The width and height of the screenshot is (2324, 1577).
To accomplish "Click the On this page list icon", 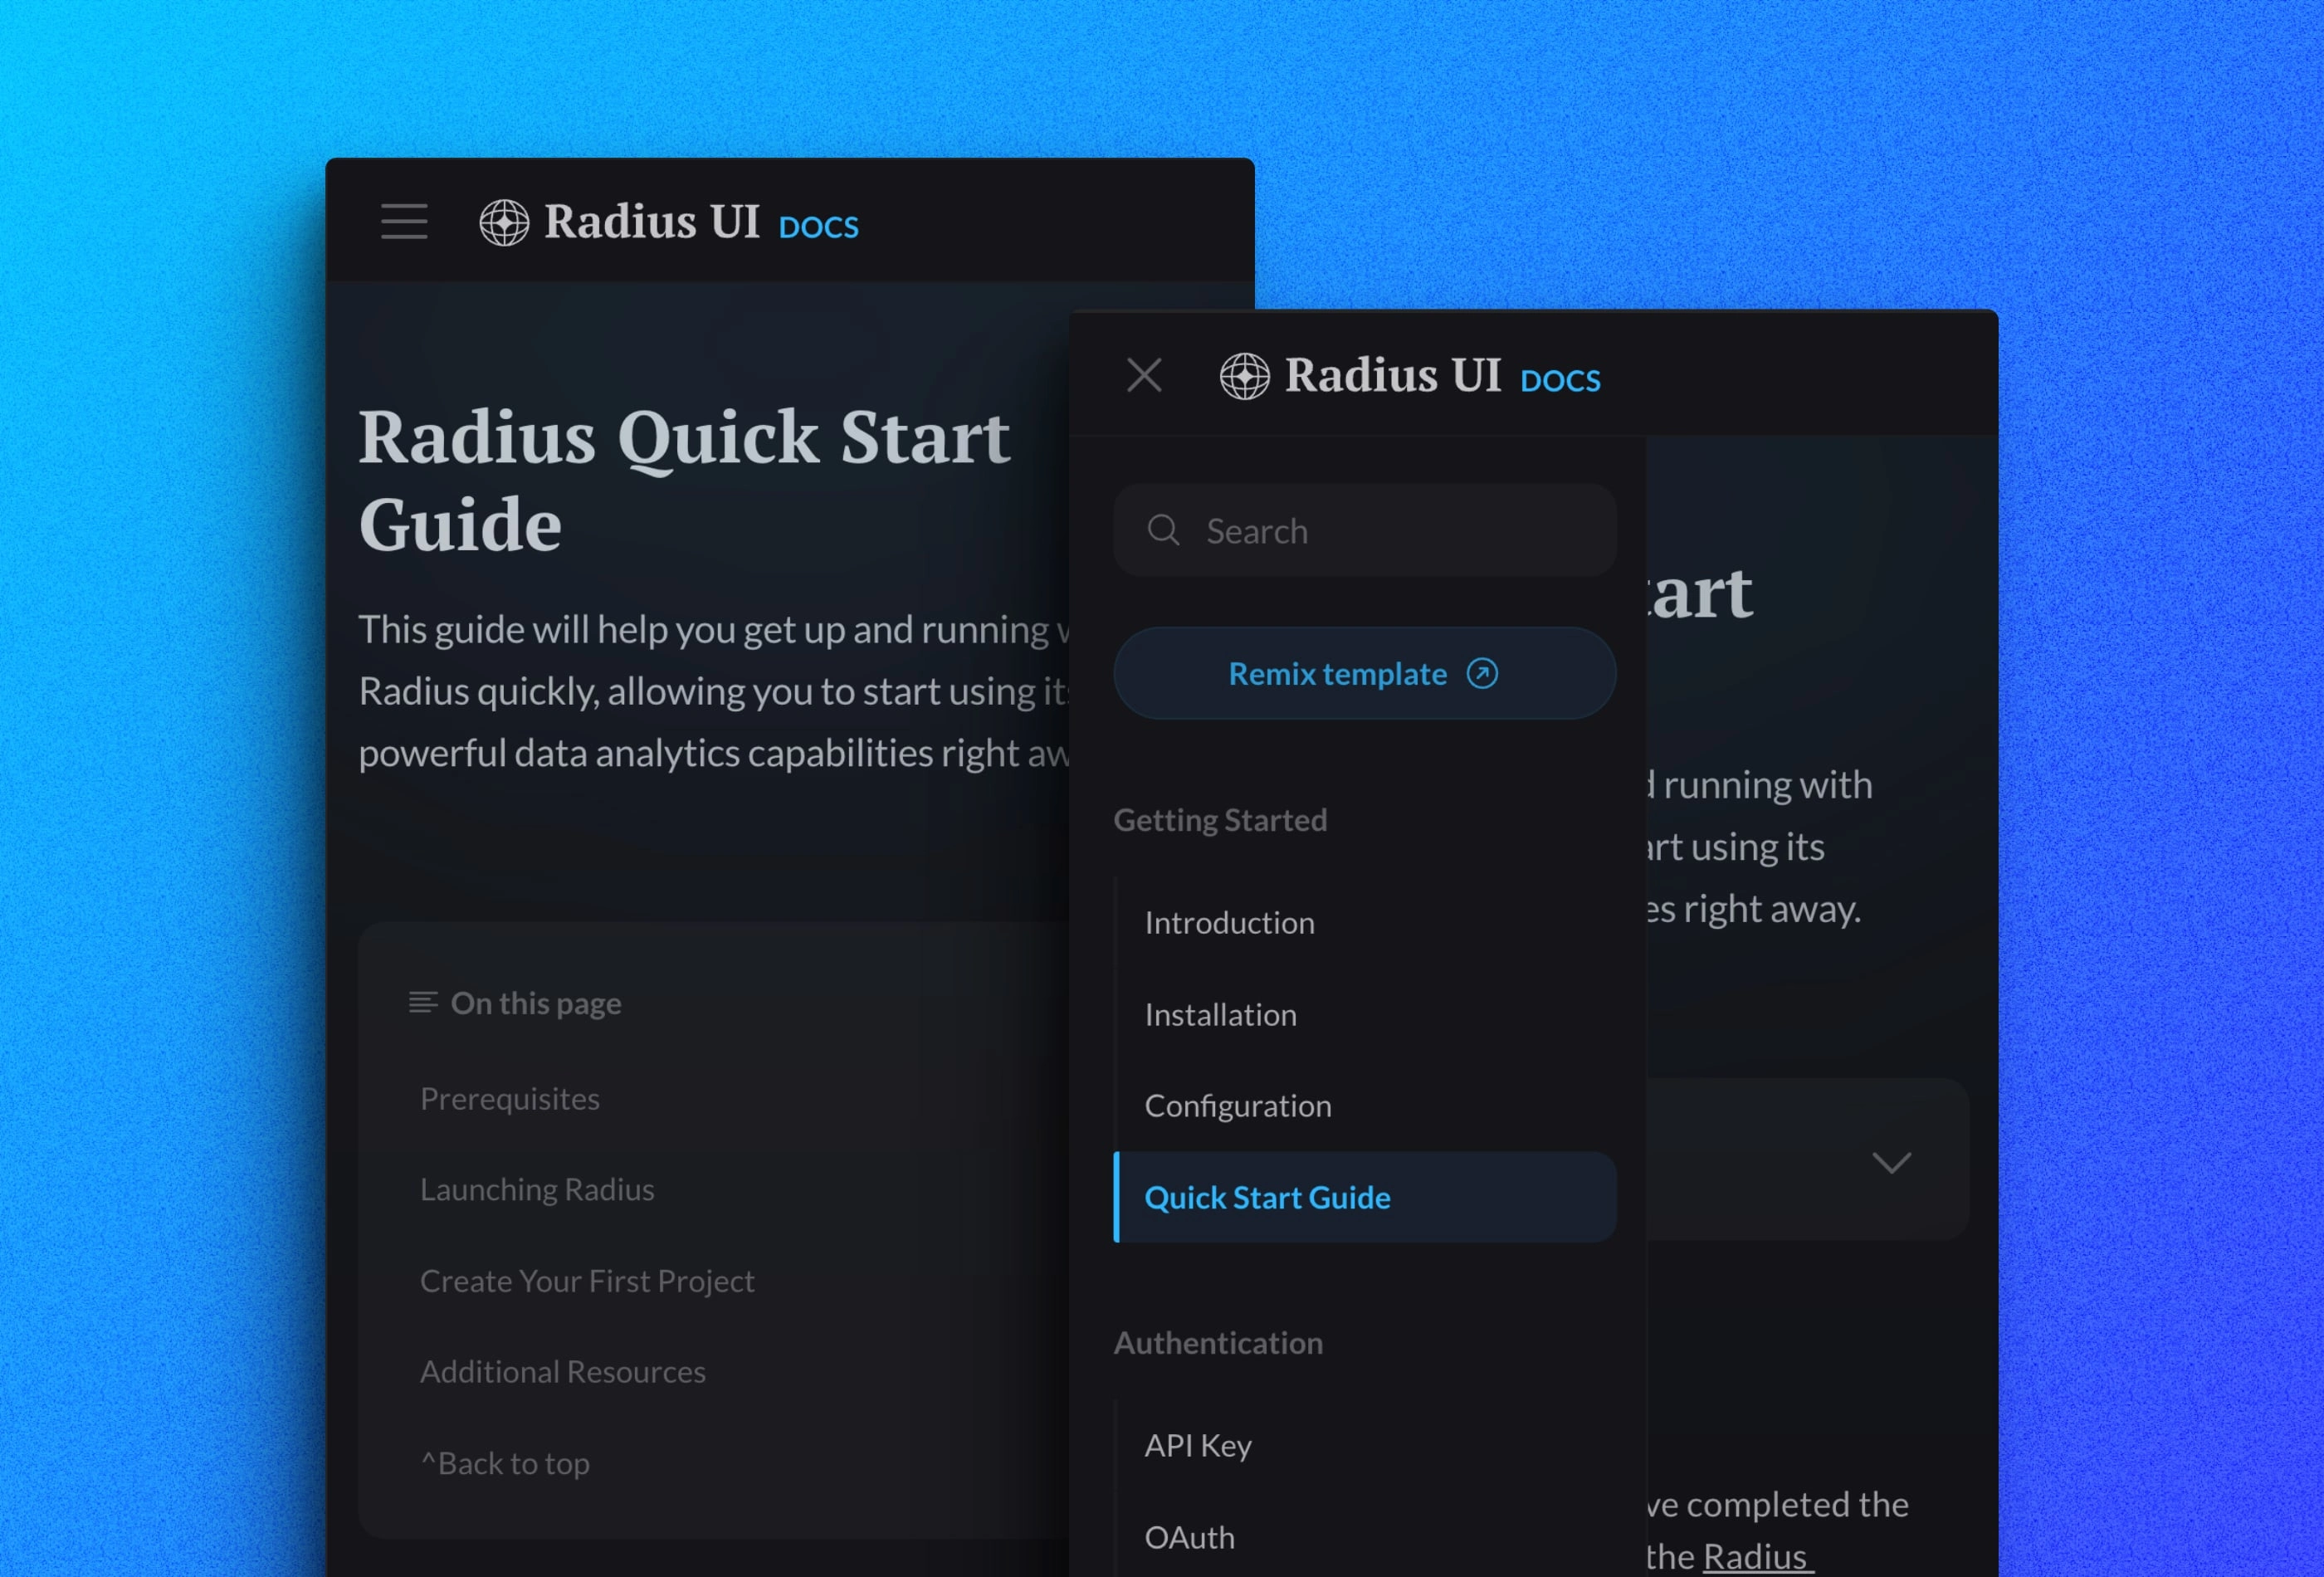I will [x=423, y=1002].
